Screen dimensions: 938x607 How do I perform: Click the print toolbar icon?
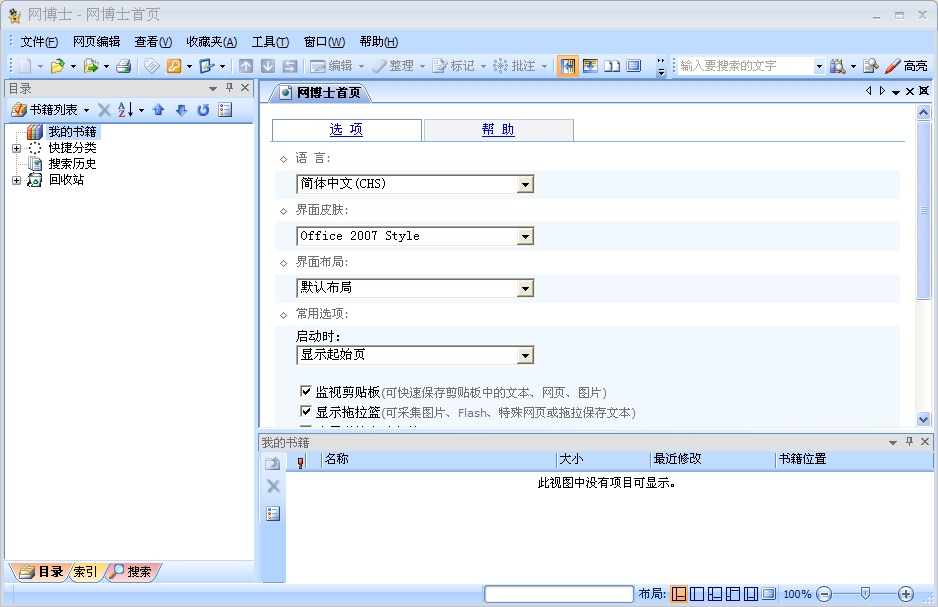point(124,66)
